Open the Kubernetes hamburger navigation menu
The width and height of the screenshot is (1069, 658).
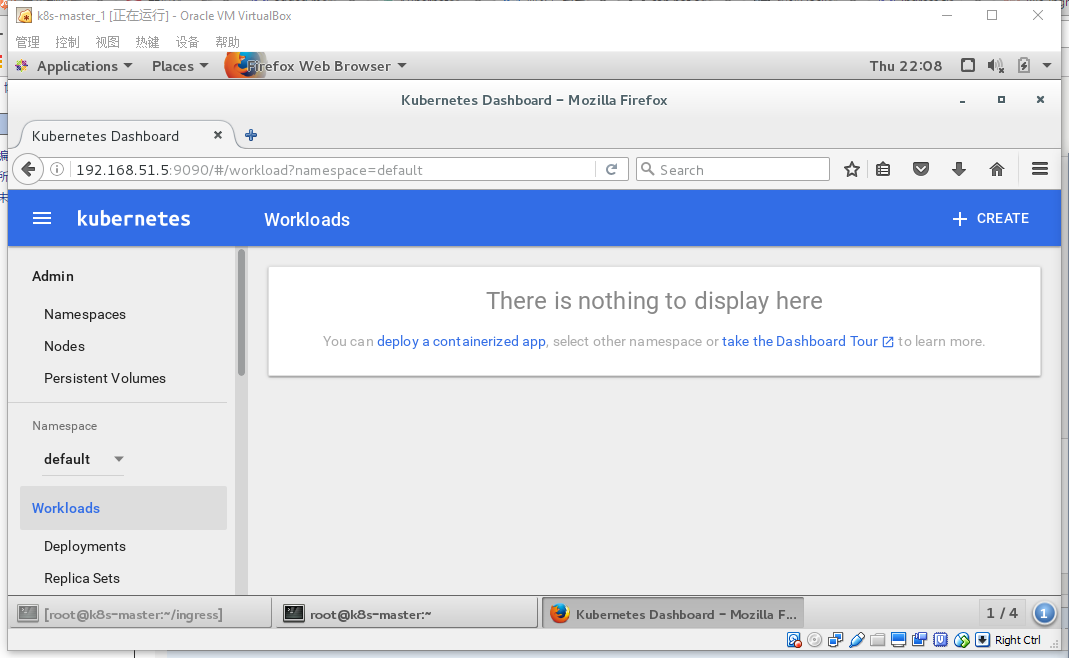42,219
